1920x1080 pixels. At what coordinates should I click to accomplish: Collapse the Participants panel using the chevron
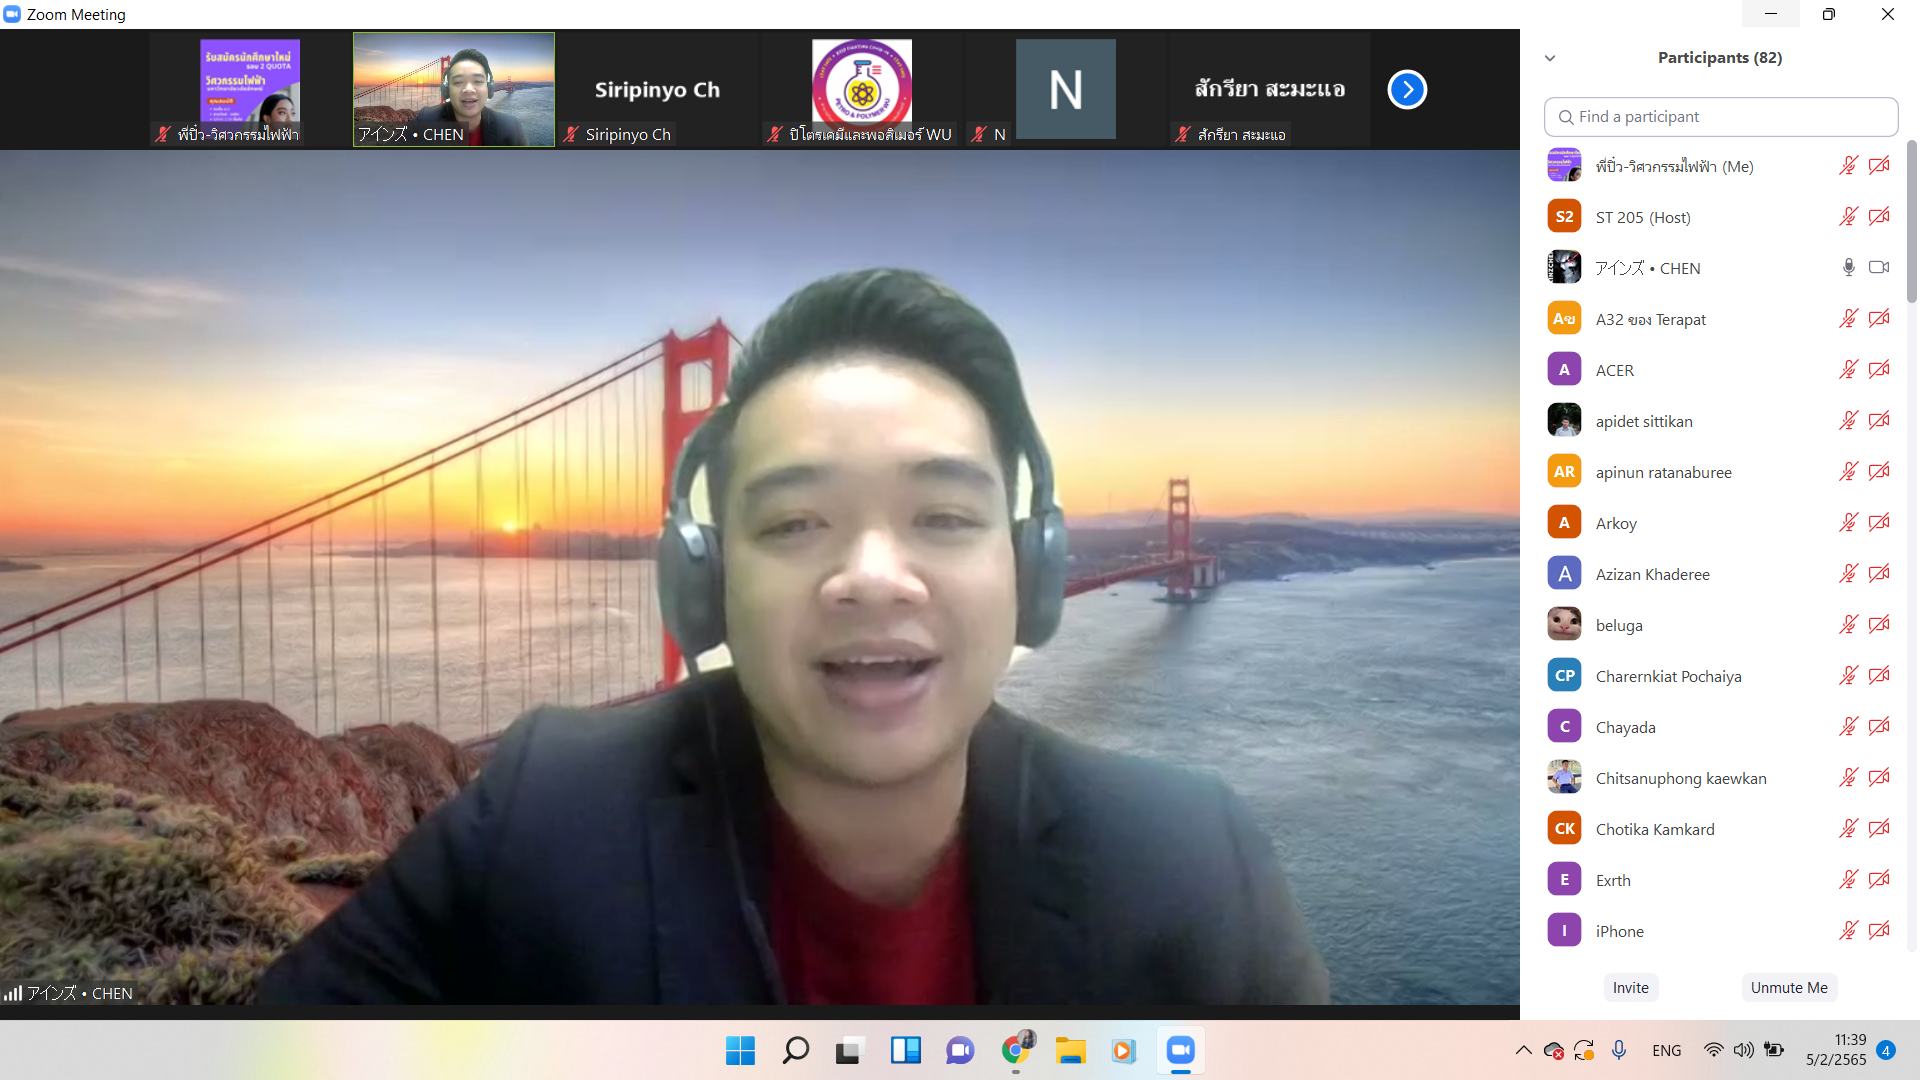[1550, 58]
